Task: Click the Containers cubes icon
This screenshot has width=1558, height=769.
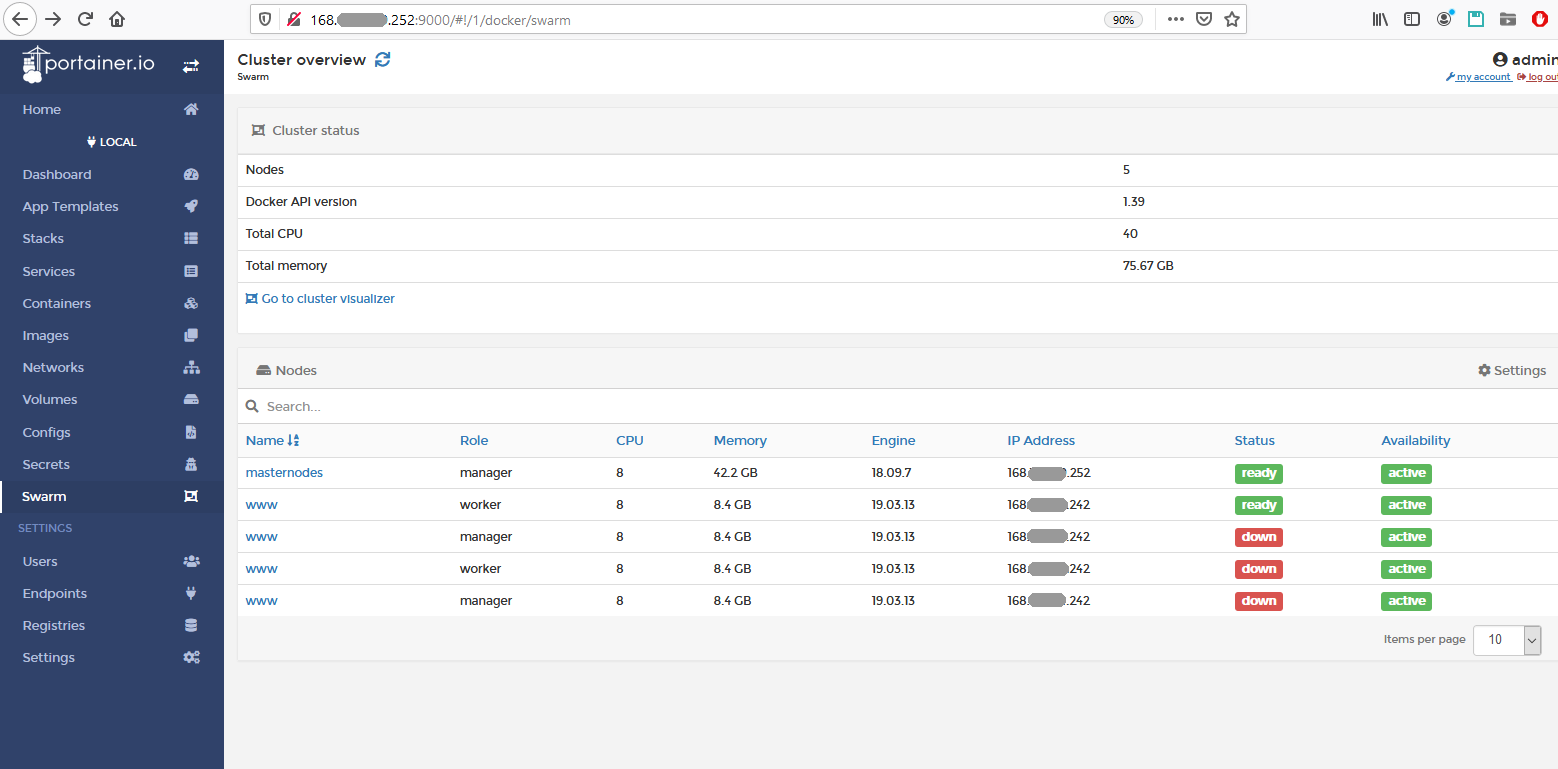Action: coord(191,303)
